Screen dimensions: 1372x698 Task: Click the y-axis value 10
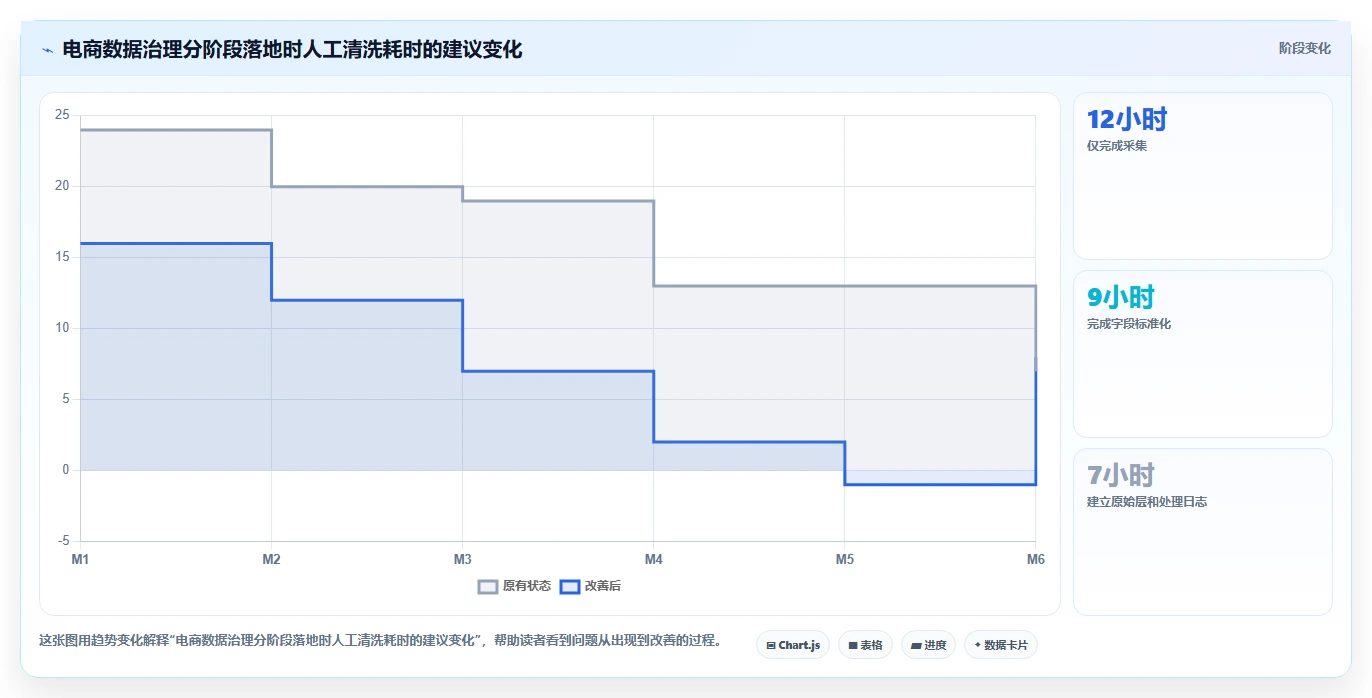[x=62, y=328]
